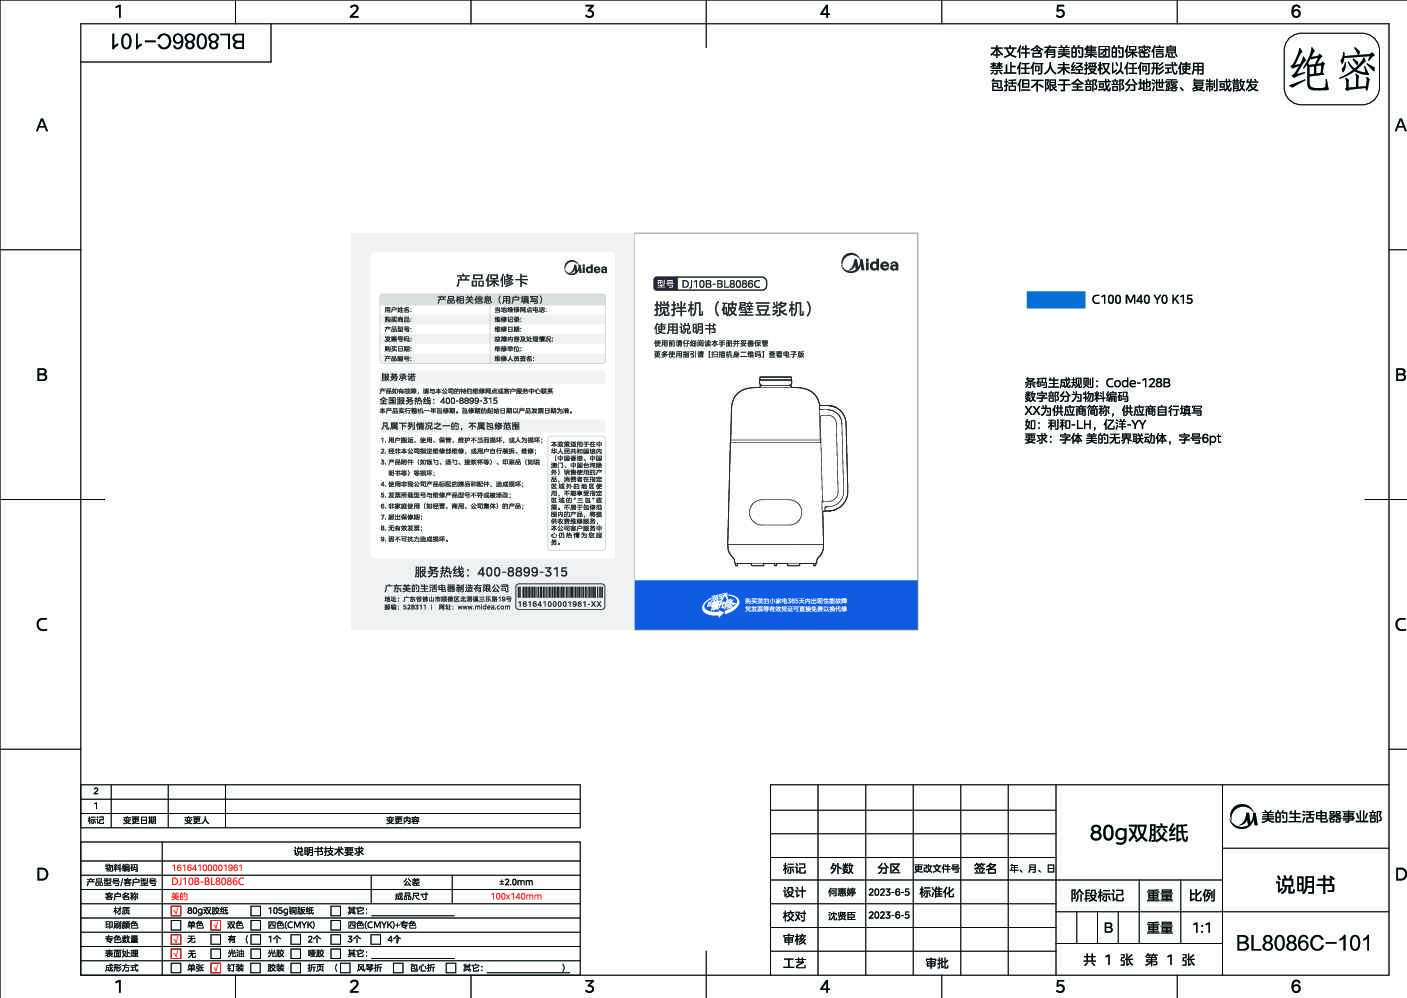Image resolution: width=1407 pixels, height=998 pixels.
Task: Check the 2个 spot color count checkbox
Action: (296, 939)
